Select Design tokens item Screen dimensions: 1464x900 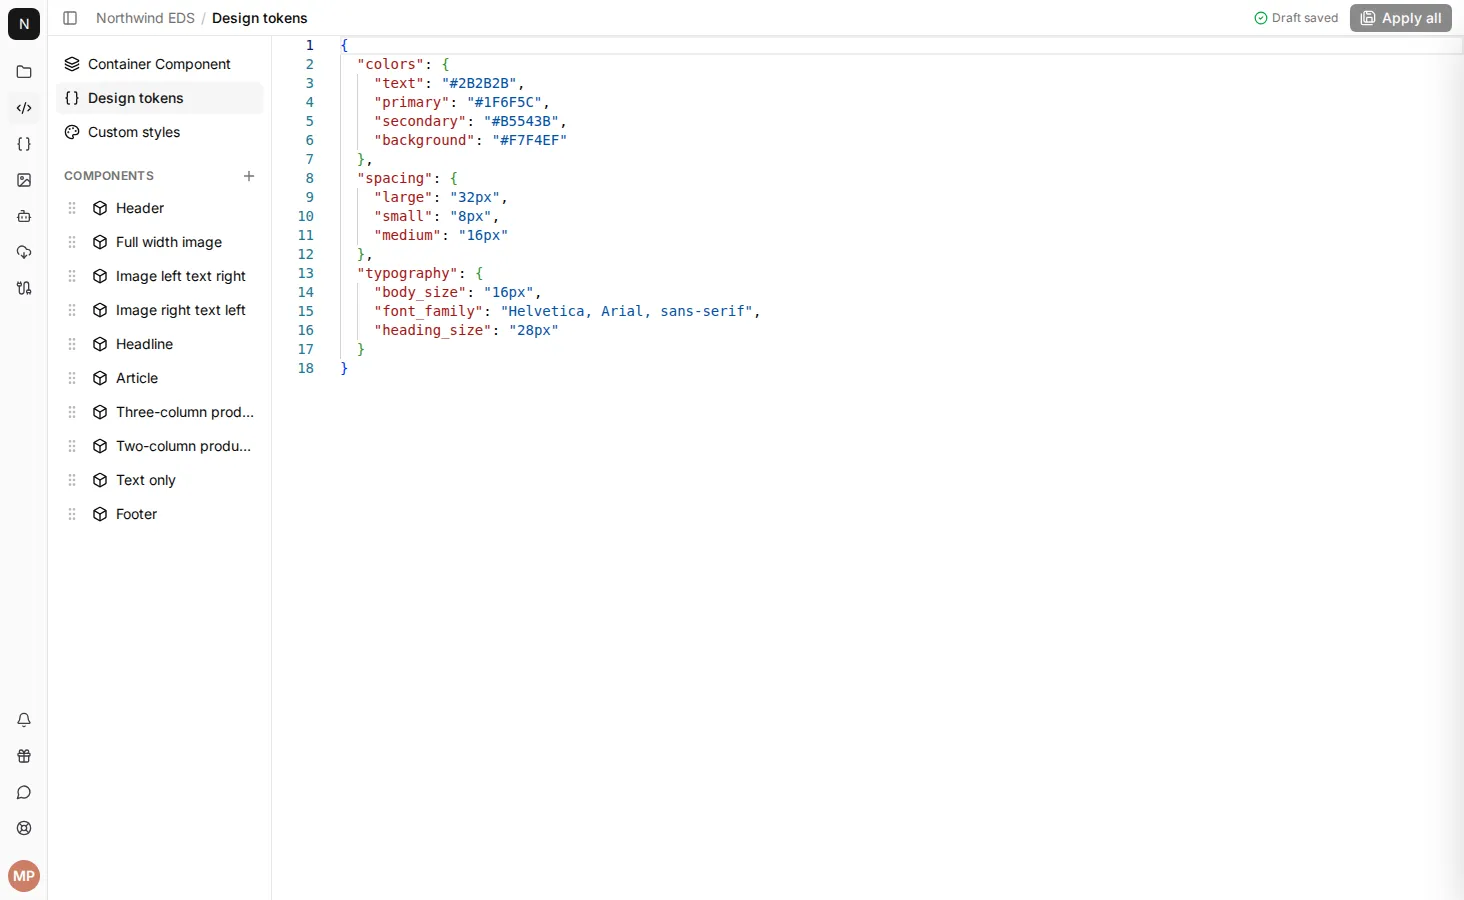click(160, 98)
